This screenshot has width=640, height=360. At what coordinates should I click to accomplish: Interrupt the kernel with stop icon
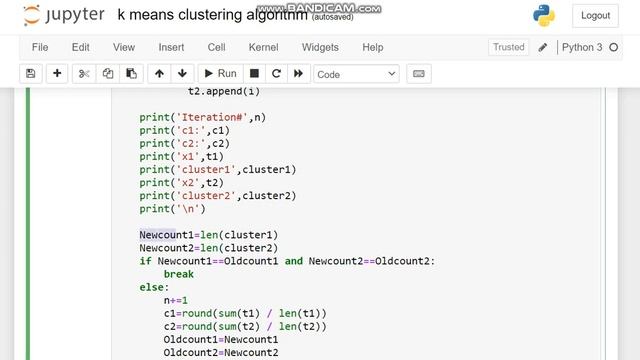pyautogui.click(x=254, y=74)
